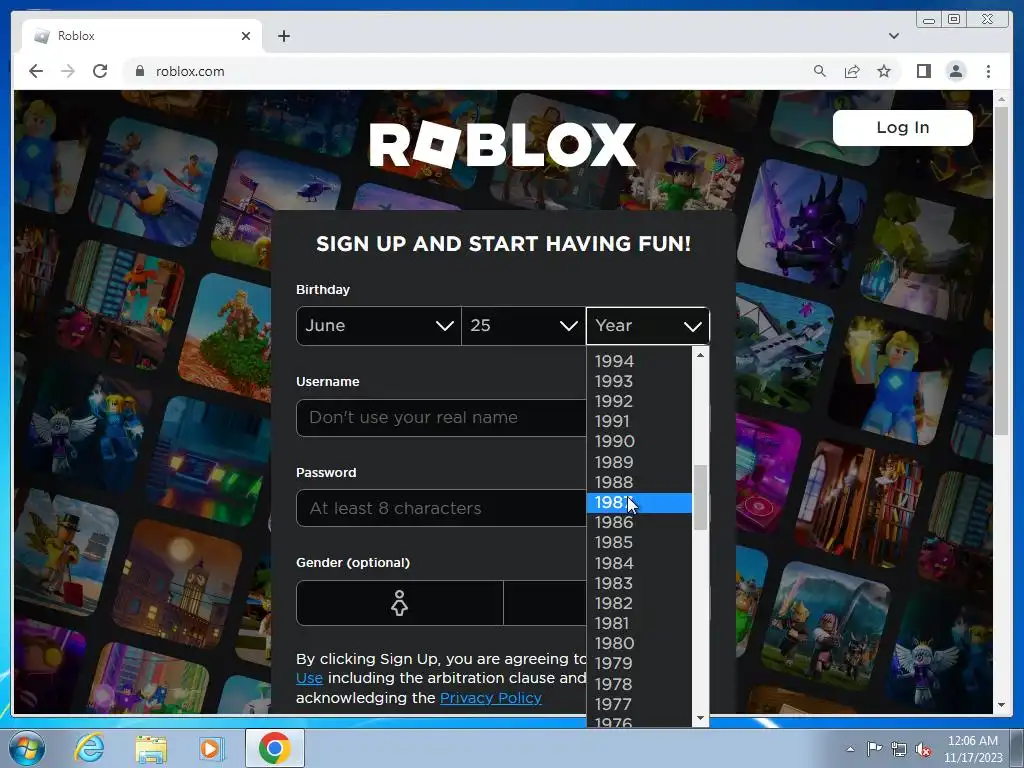Choose 1990 from the year list
The height and width of the screenshot is (768, 1024).
(x=639, y=441)
